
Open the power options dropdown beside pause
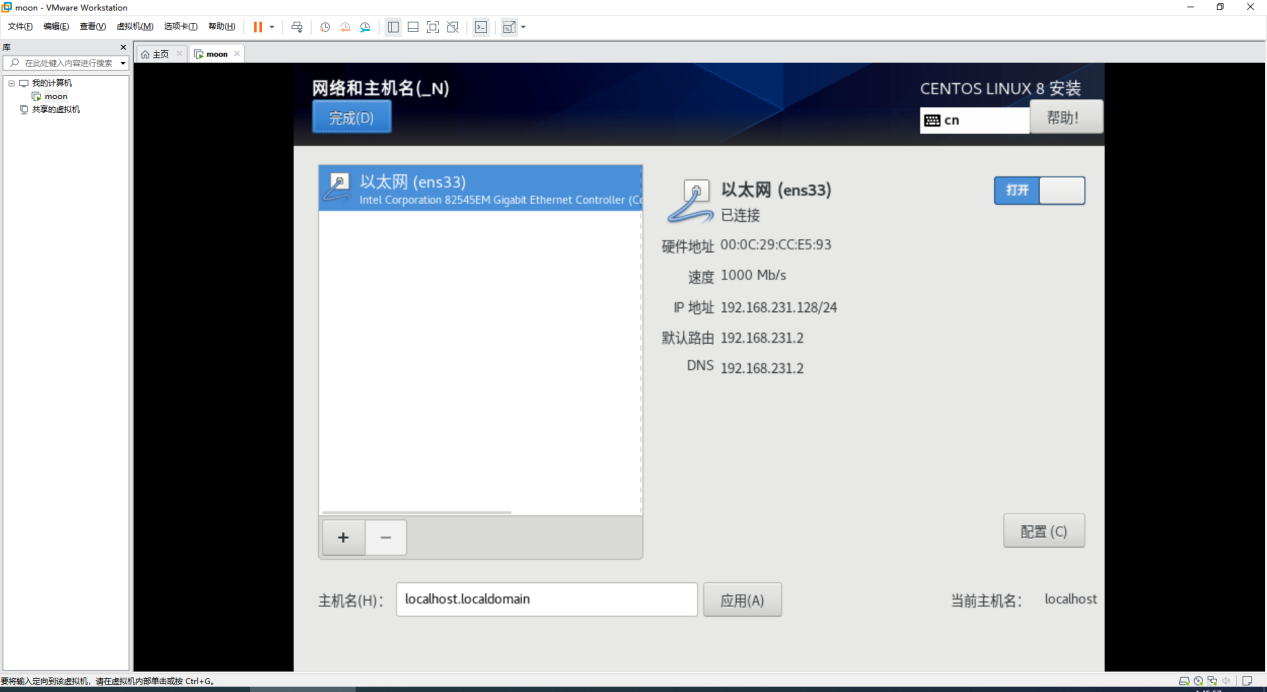(x=271, y=27)
